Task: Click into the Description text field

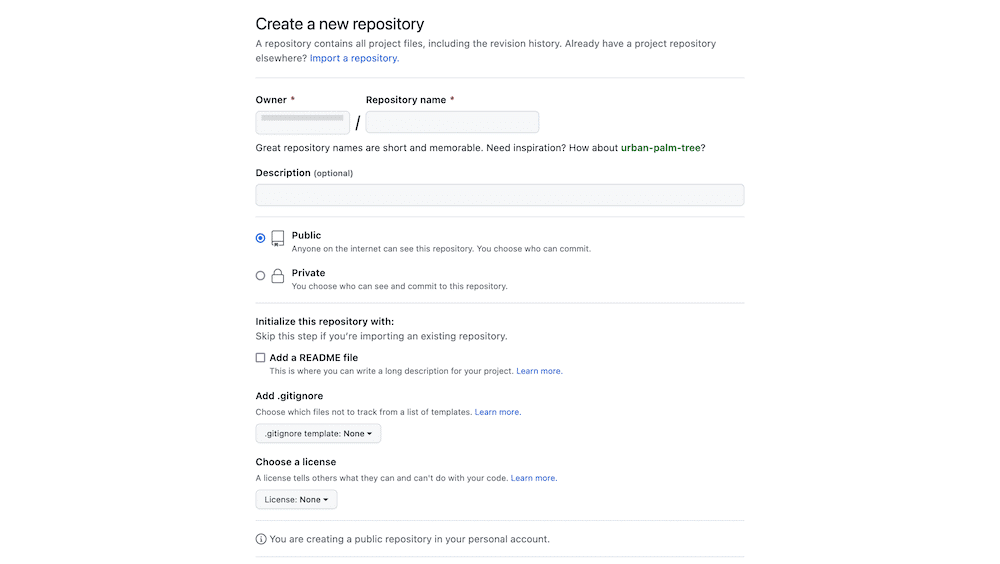Action: [499, 195]
